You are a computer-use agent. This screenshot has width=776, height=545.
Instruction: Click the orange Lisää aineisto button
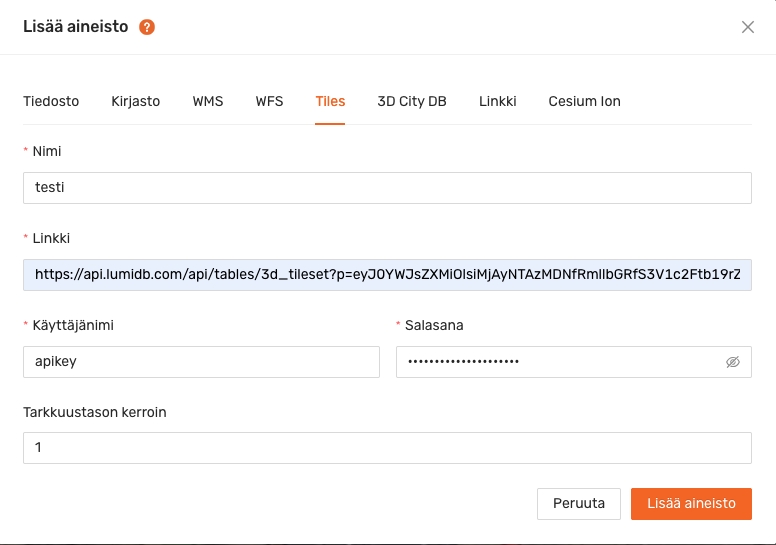[691, 504]
